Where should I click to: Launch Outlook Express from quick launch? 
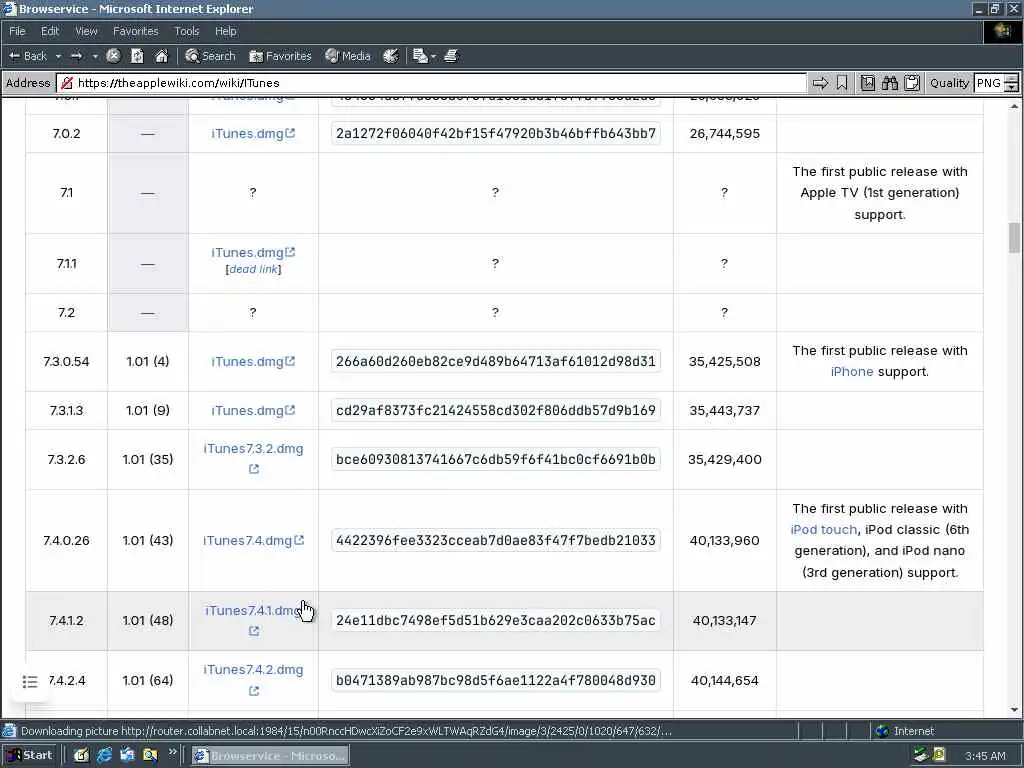click(x=127, y=756)
